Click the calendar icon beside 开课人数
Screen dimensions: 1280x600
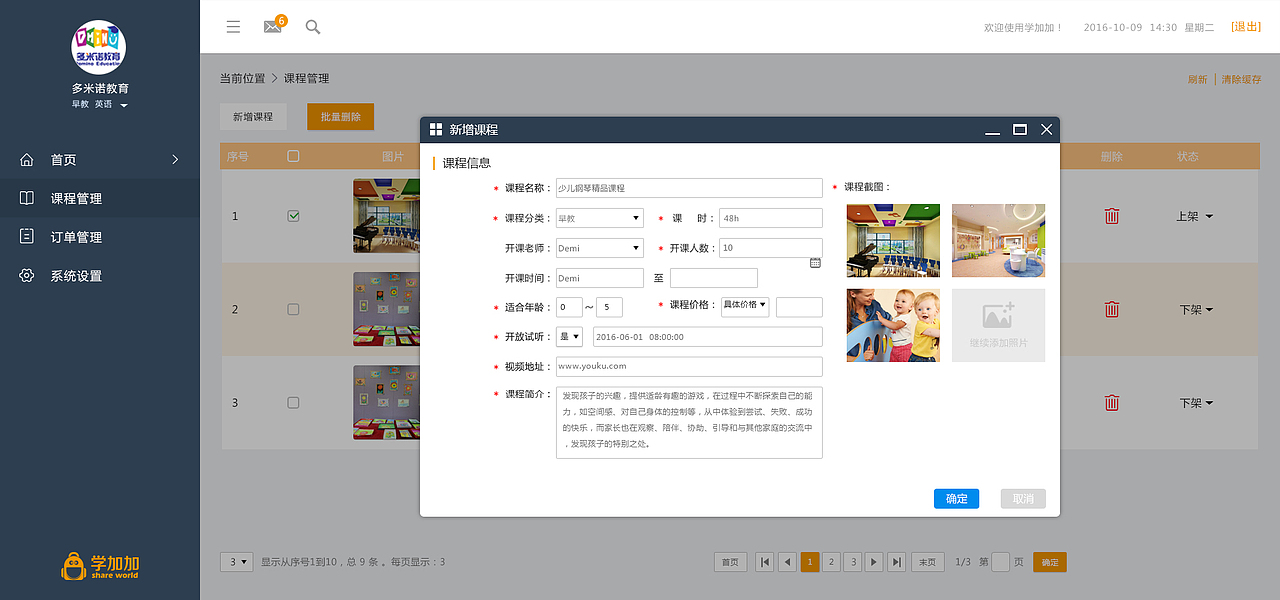tap(815, 261)
